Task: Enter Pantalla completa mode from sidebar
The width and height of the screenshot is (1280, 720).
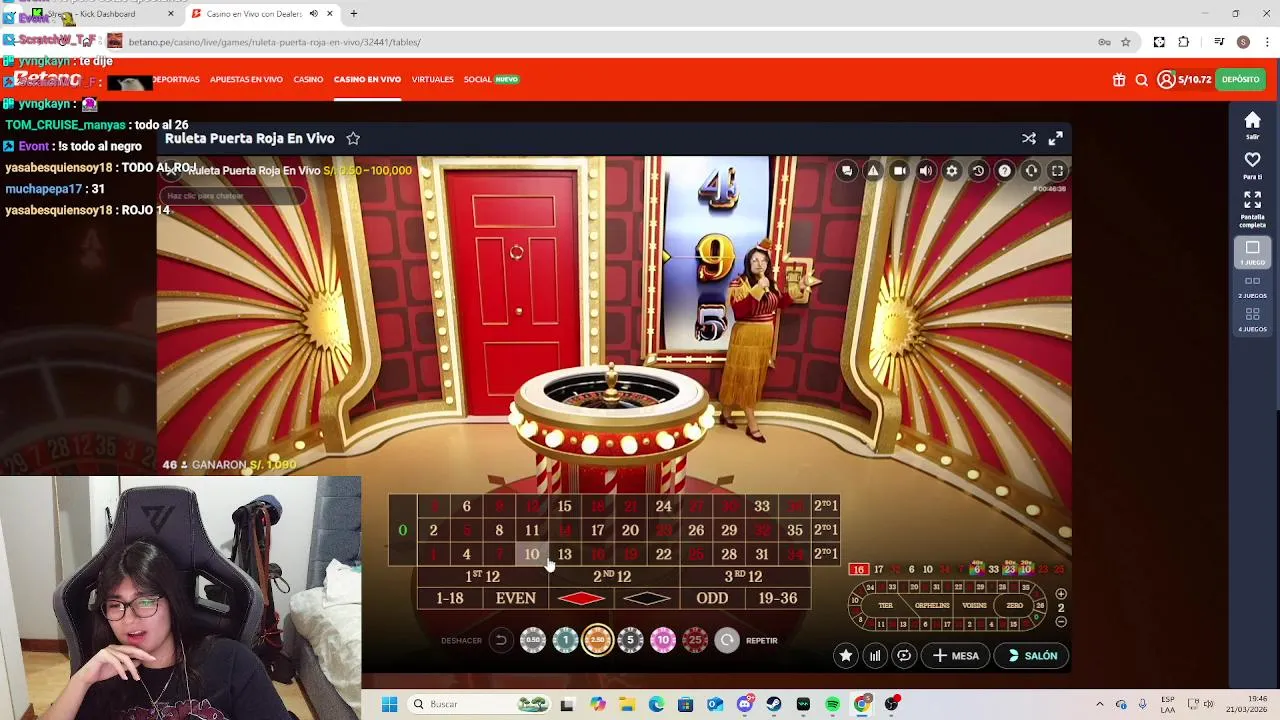Action: click(1252, 209)
